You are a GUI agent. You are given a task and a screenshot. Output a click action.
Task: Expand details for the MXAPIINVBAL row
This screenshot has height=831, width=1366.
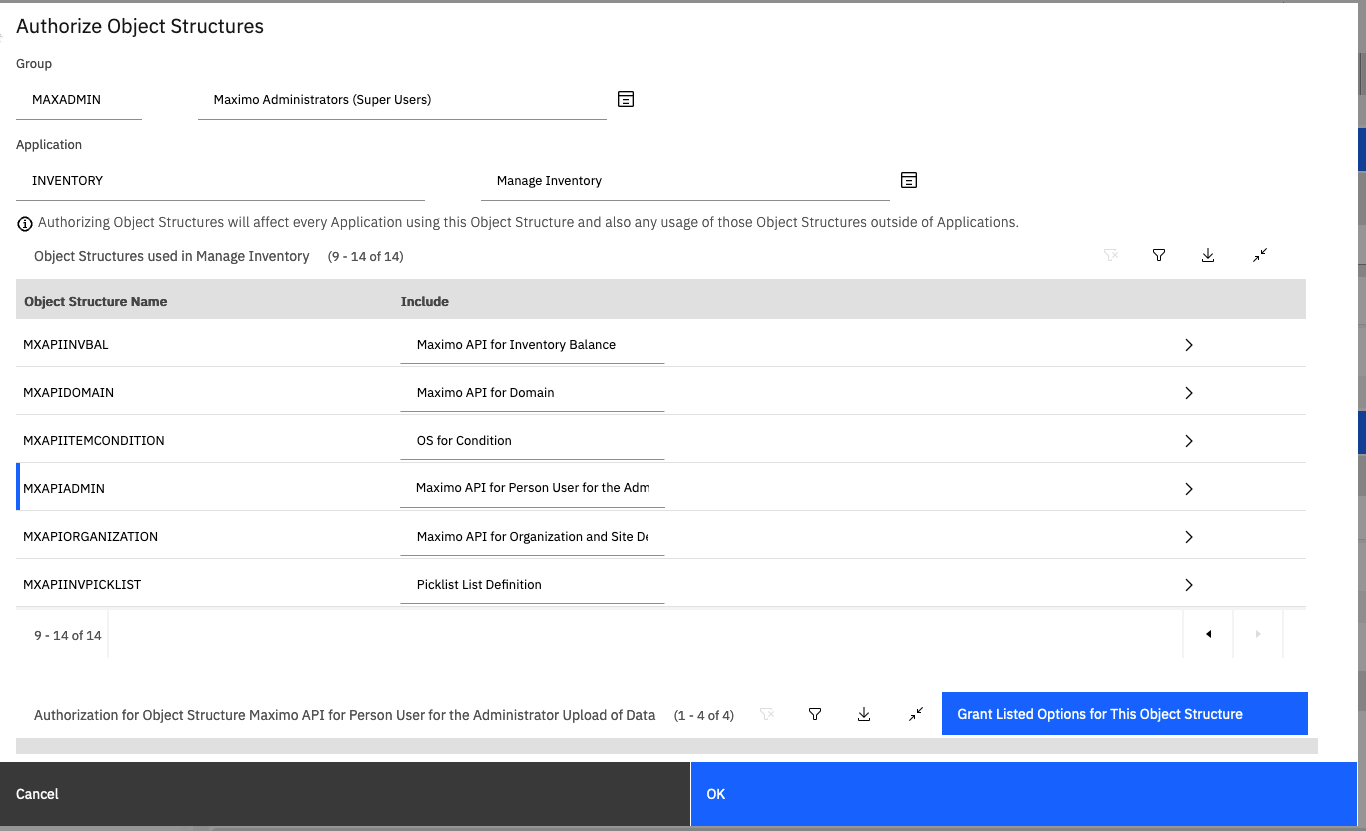coord(1189,345)
